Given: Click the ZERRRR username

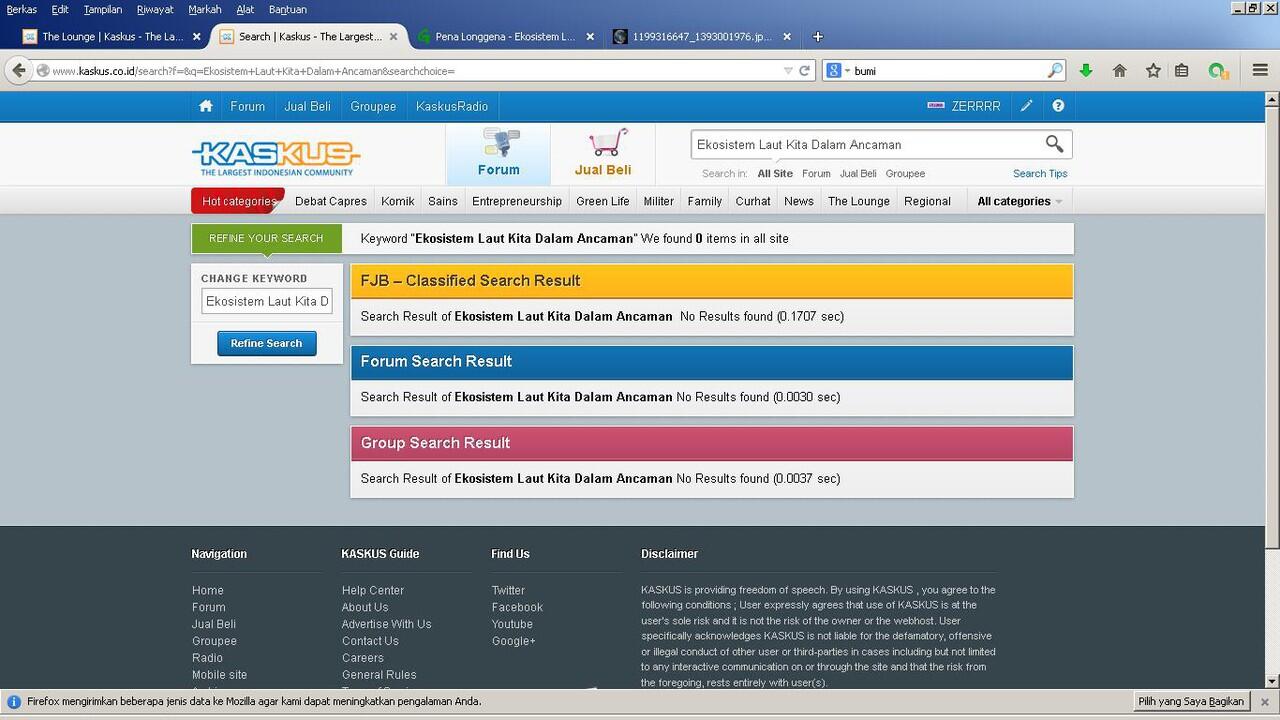Looking at the screenshot, I should (976, 106).
